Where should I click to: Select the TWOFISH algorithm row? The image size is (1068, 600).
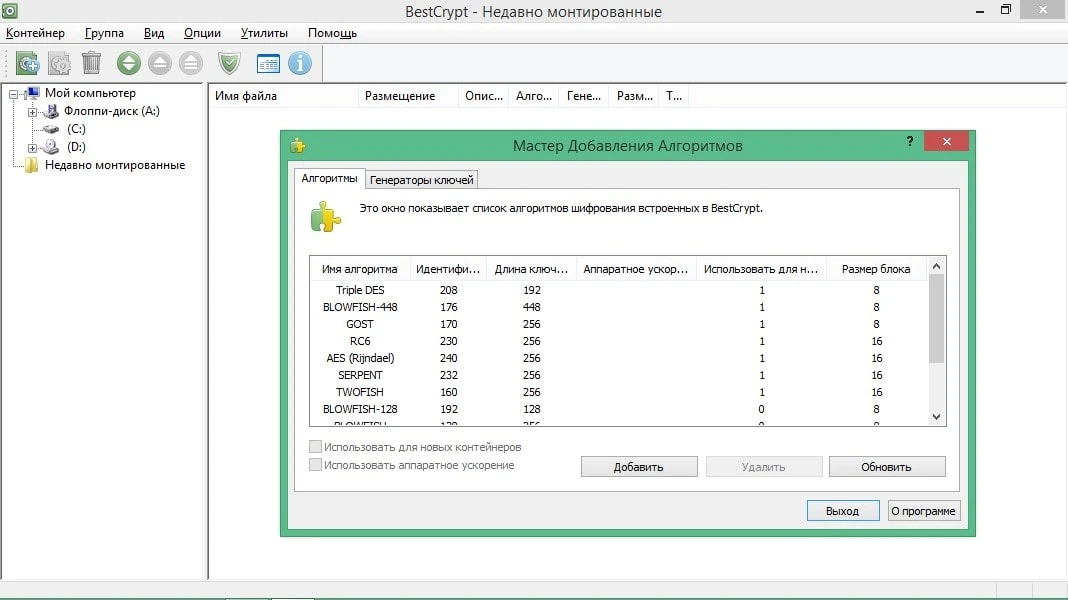(619, 392)
